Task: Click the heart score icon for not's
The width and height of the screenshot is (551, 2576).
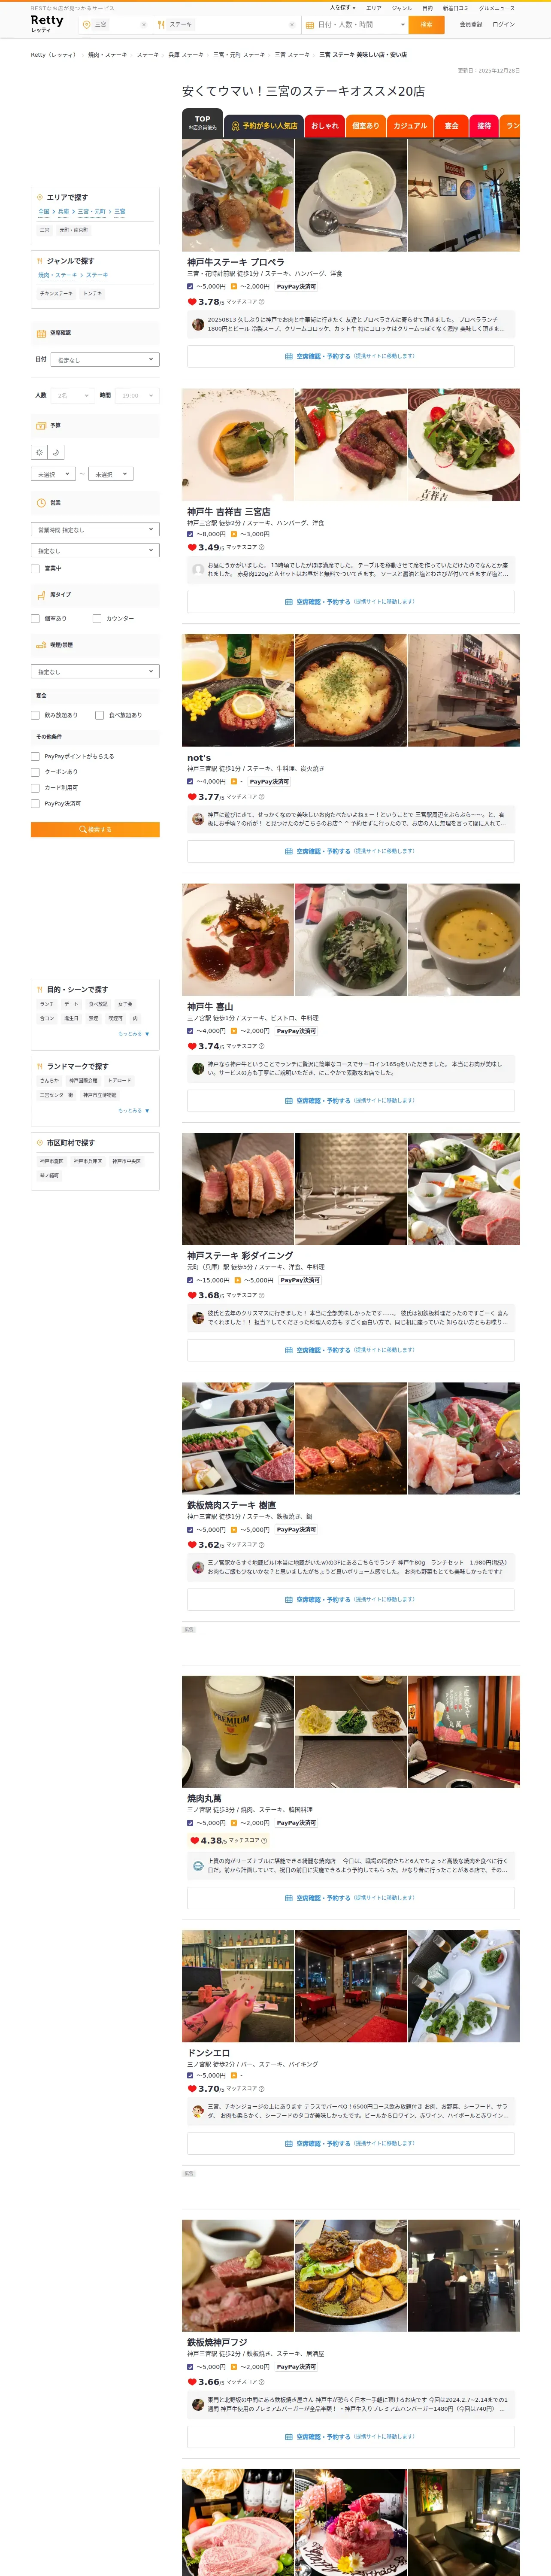Action: [192, 797]
